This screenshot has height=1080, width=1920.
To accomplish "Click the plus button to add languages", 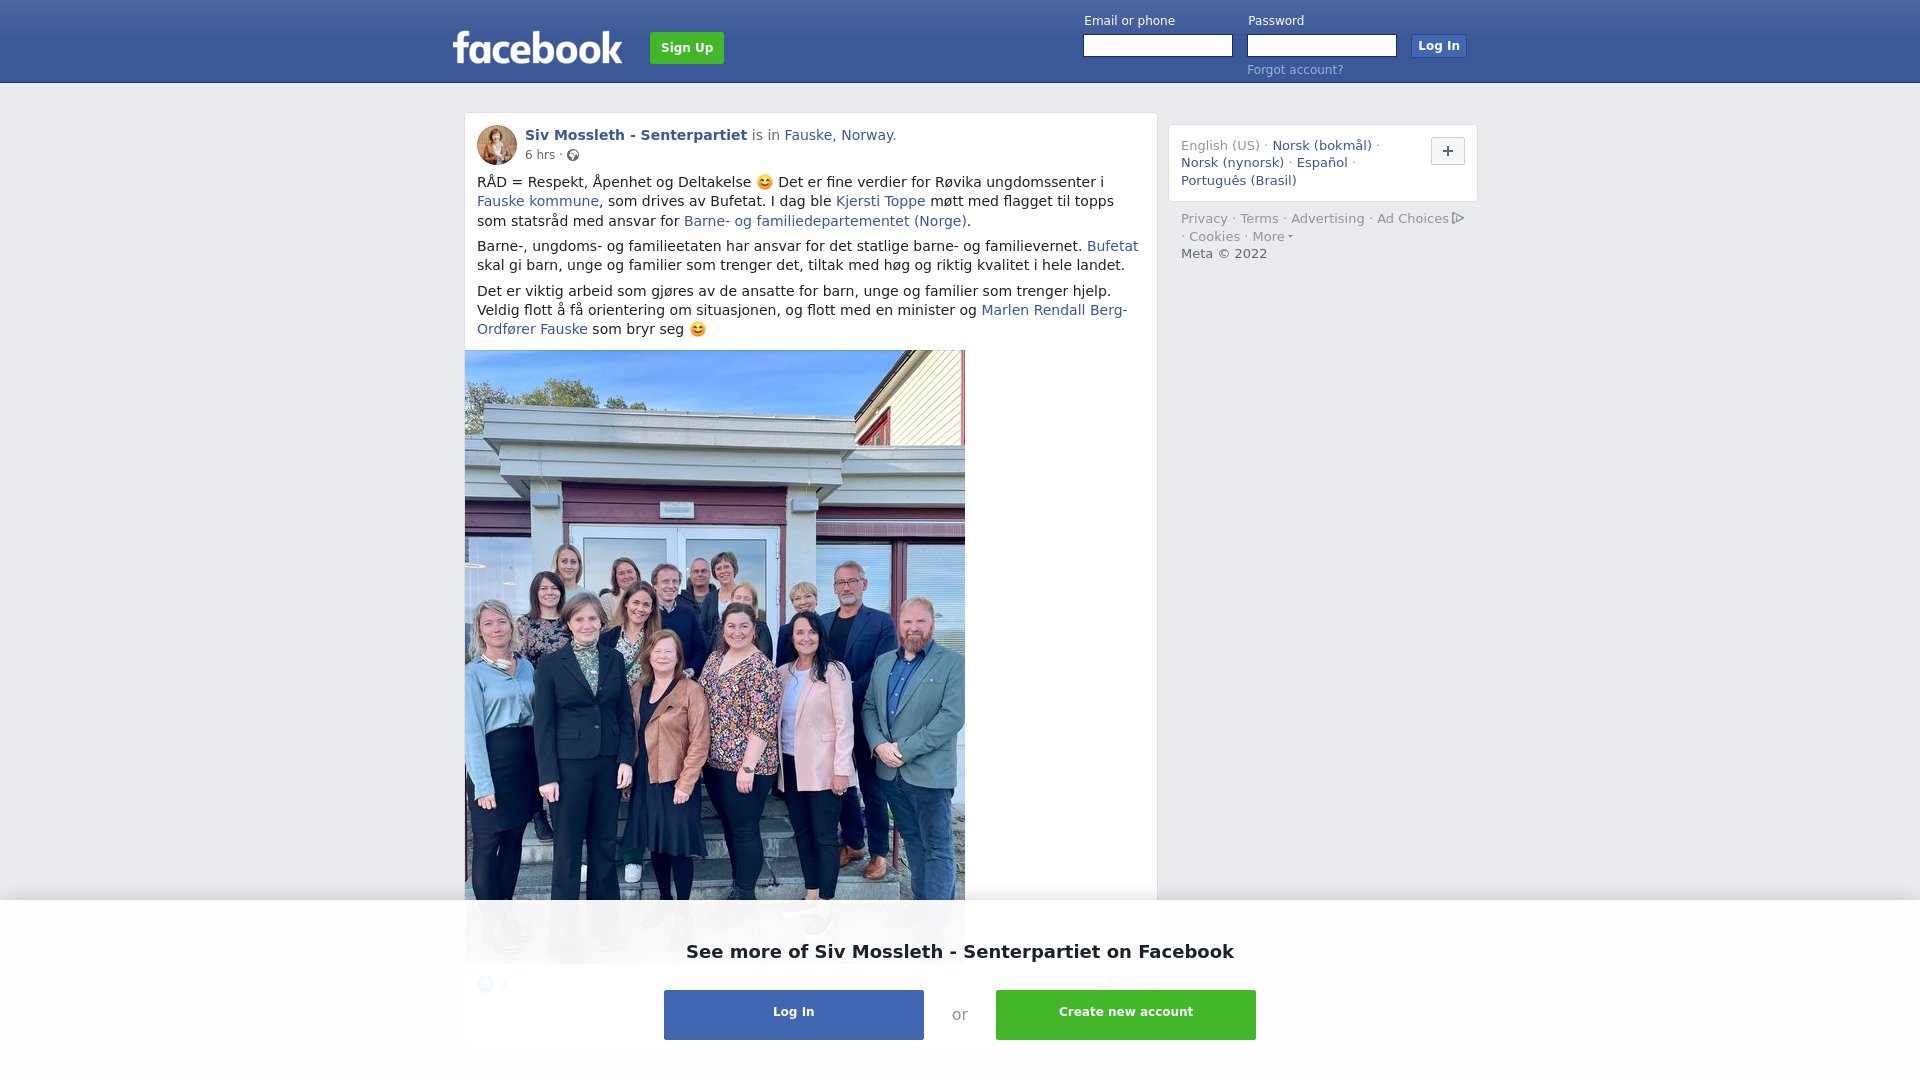I will [1448, 151].
